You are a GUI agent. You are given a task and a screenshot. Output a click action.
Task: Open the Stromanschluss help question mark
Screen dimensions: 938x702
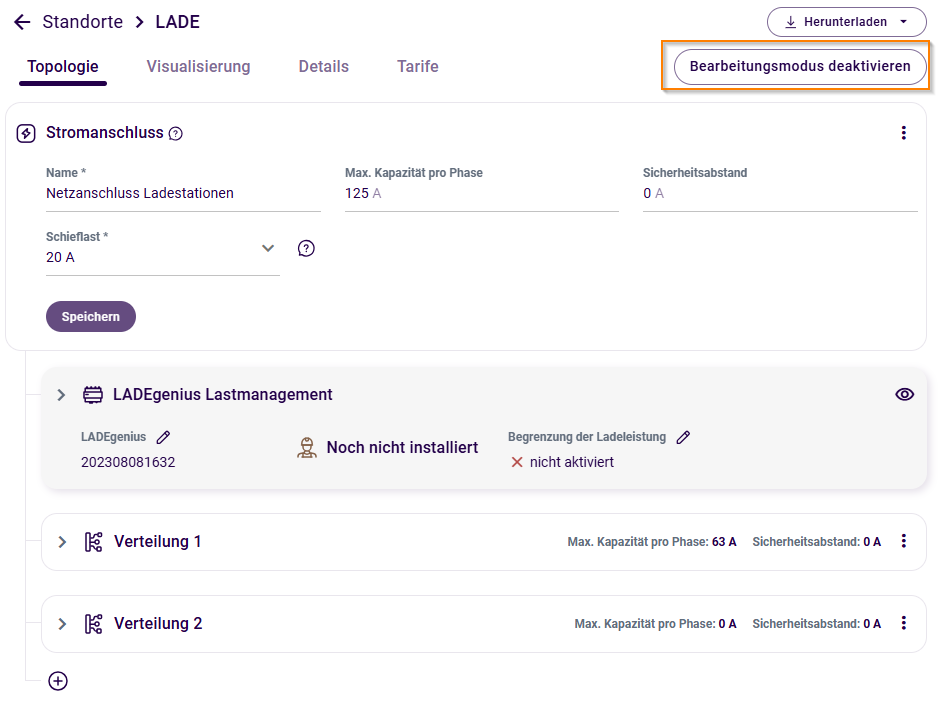[176, 133]
